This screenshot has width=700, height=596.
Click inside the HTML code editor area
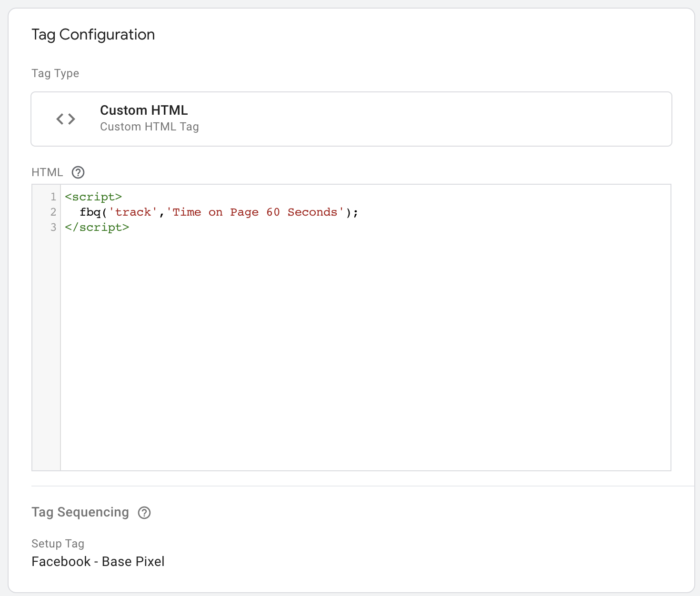[365, 327]
